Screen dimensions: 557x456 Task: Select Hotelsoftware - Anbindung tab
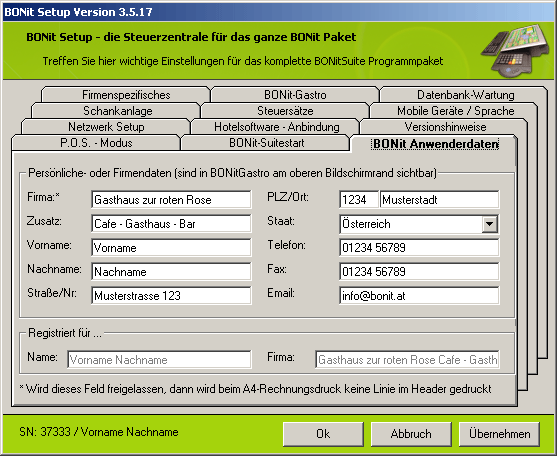276,126
